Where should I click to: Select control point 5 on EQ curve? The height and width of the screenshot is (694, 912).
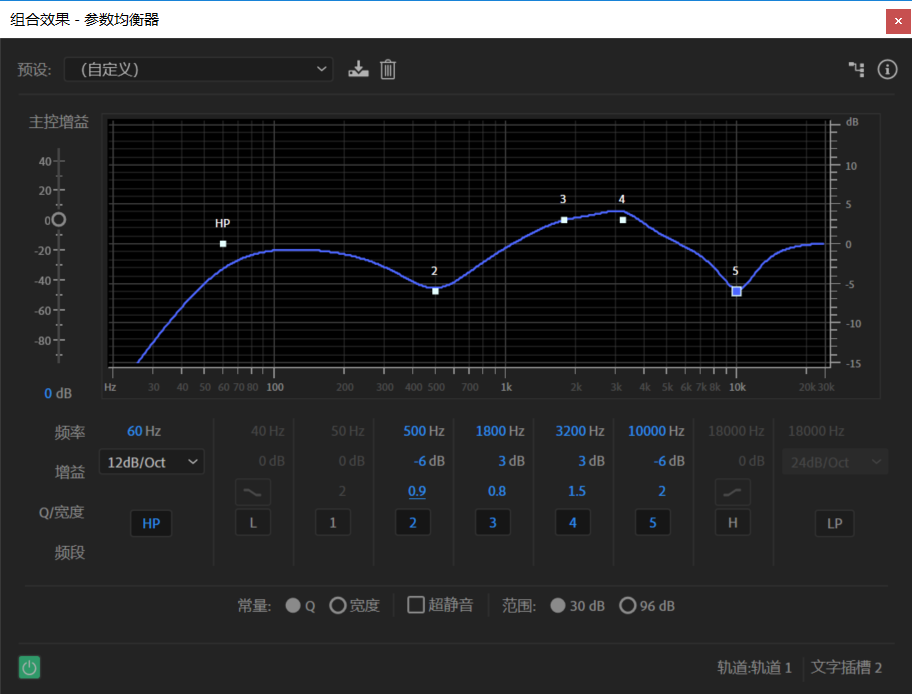click(x=736, y=291)
